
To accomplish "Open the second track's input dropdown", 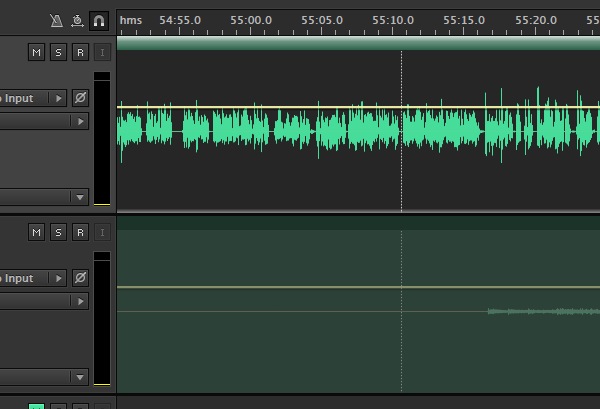I will [58, 278].
